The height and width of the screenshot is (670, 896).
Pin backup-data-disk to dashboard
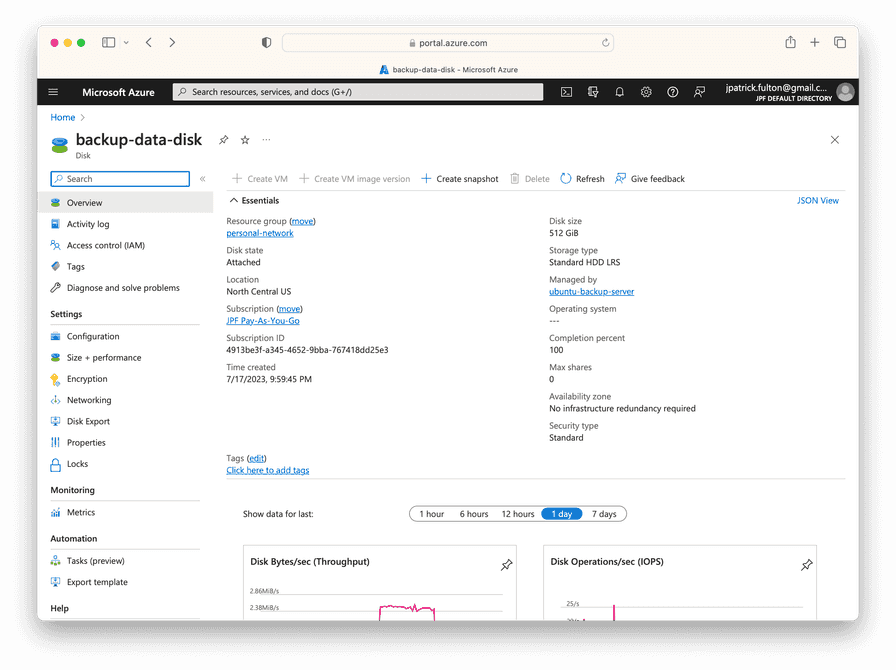tap(223, 140)
